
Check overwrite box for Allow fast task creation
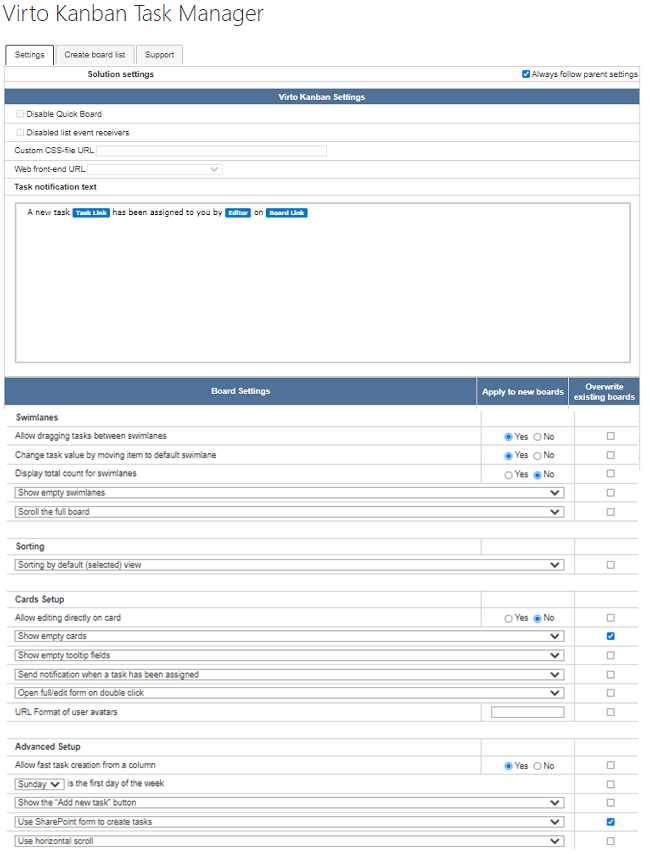point(611,765)
